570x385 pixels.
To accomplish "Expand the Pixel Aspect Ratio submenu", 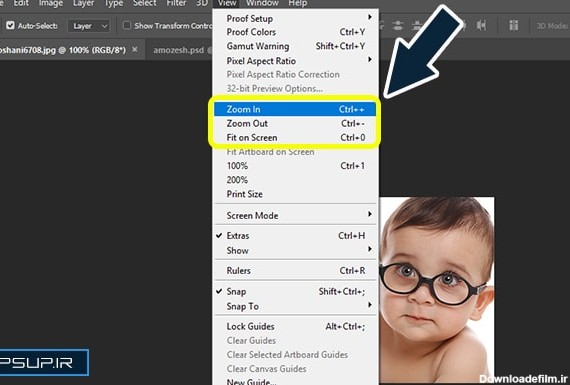I will tap(295, 60).
